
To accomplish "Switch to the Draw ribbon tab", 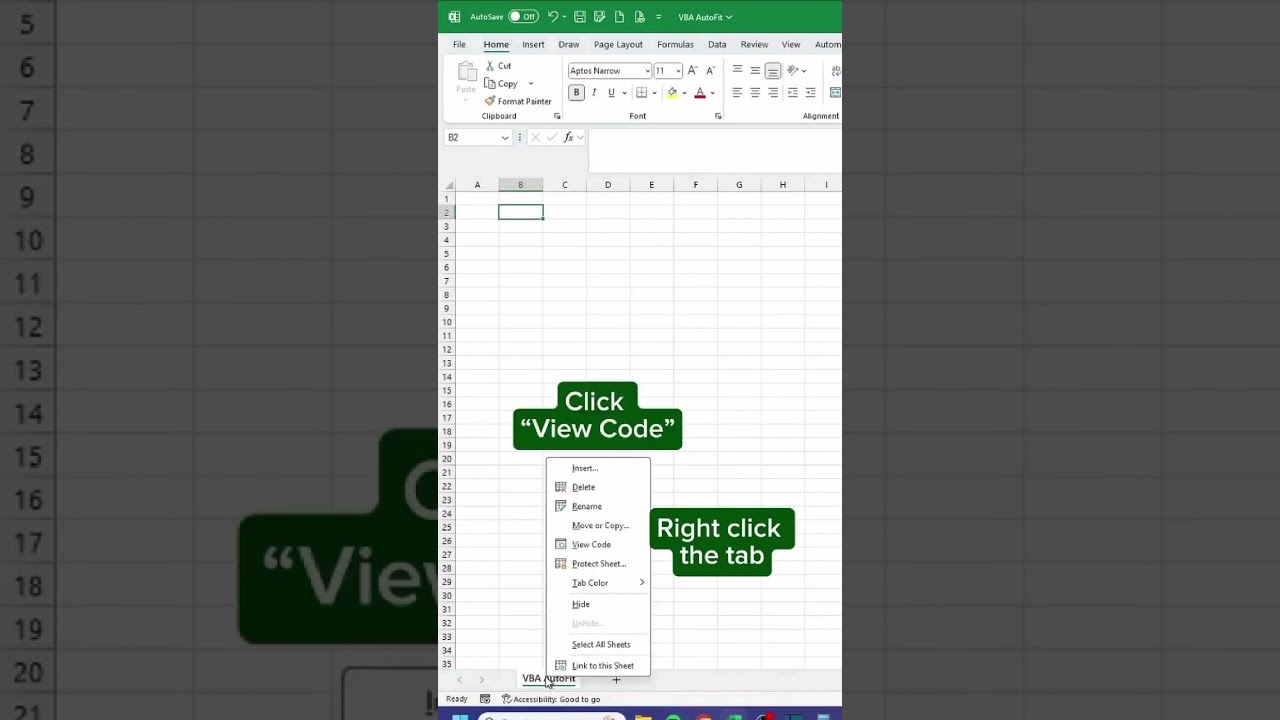I will [569, 44].
